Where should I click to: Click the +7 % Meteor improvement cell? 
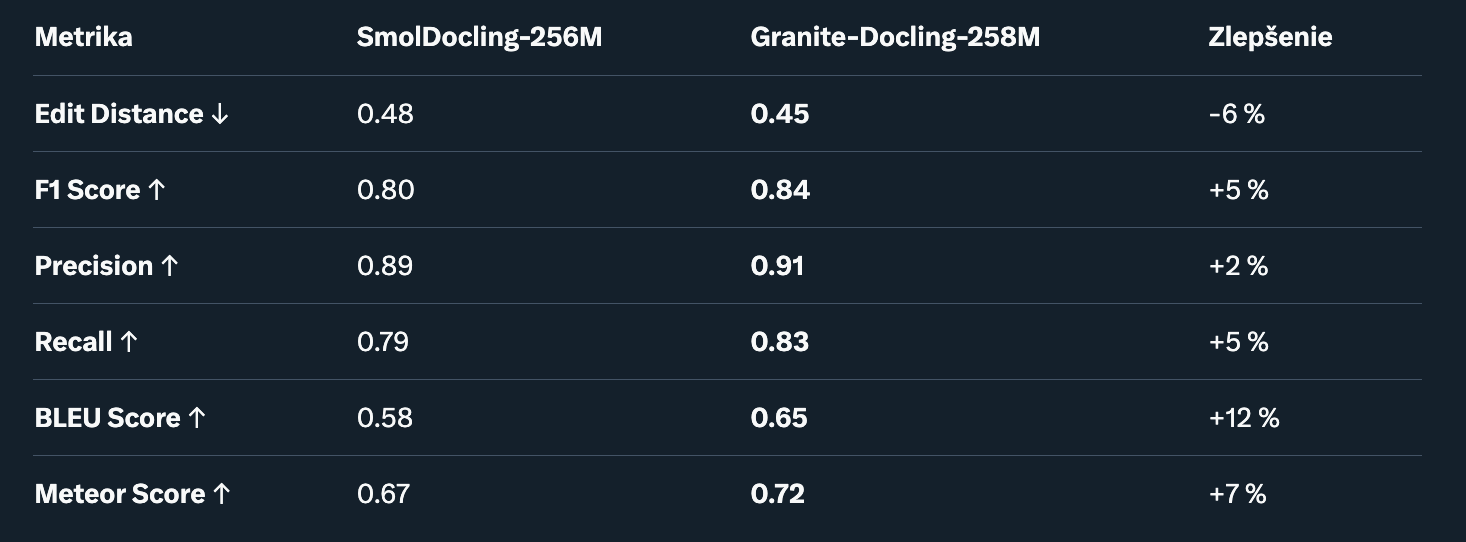(1237, 494)
